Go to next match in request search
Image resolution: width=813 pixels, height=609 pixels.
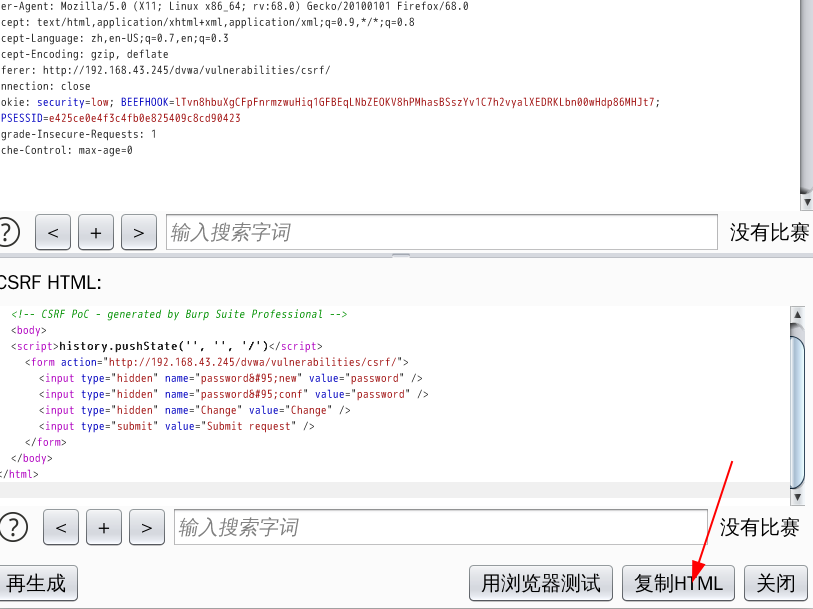pyautogui.click(x=139, y=232)
